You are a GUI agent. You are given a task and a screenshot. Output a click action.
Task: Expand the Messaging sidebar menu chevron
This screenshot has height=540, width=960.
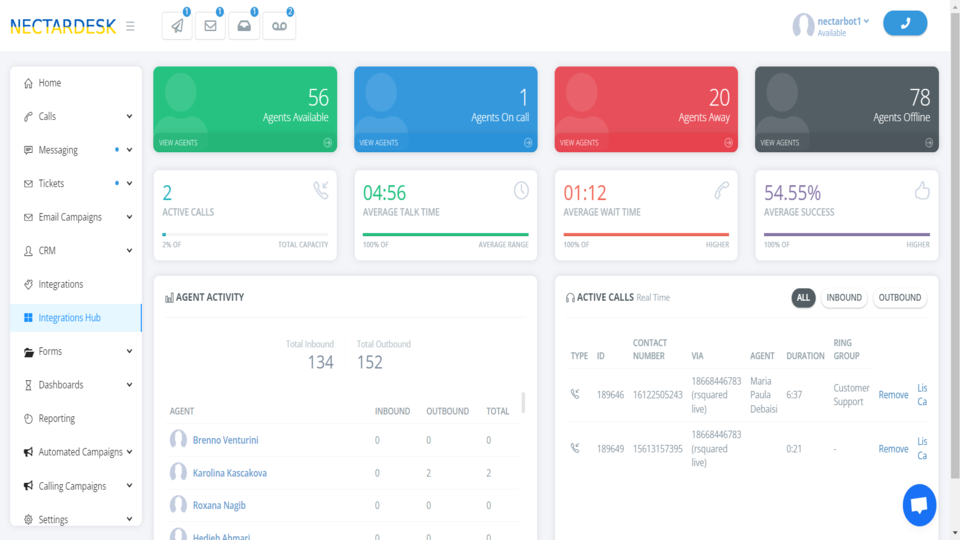[129, 150]
